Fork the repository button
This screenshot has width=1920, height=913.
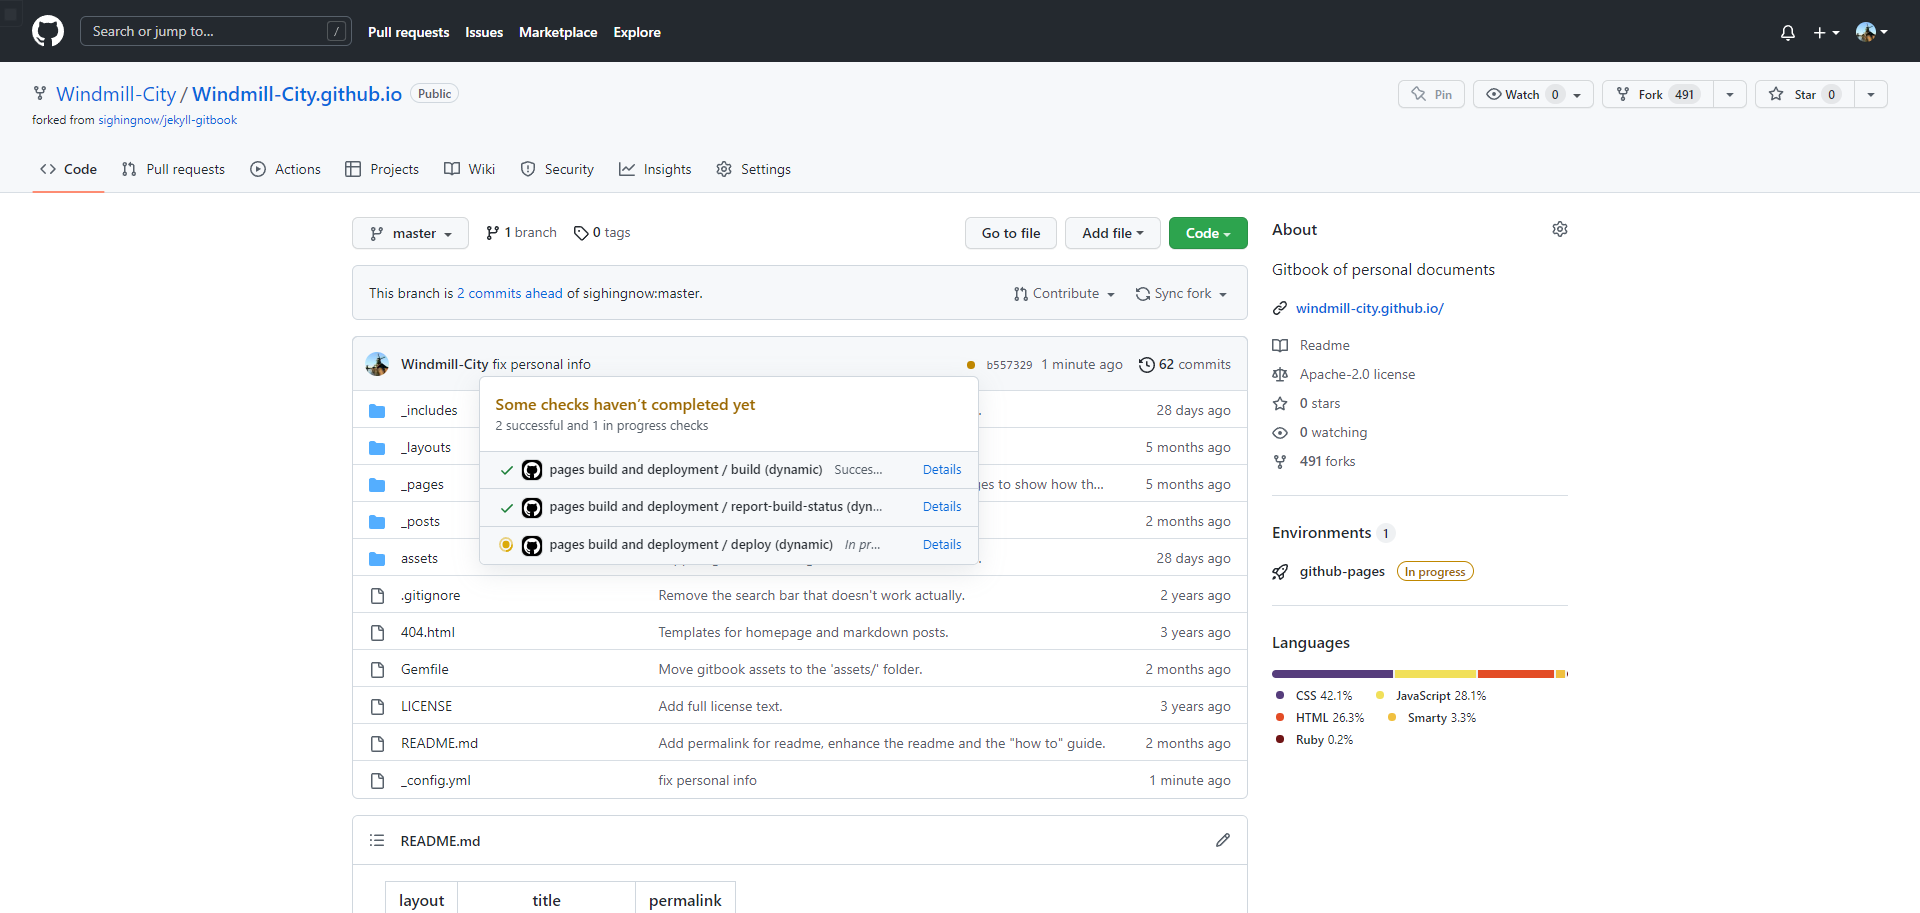[1657, 94]
